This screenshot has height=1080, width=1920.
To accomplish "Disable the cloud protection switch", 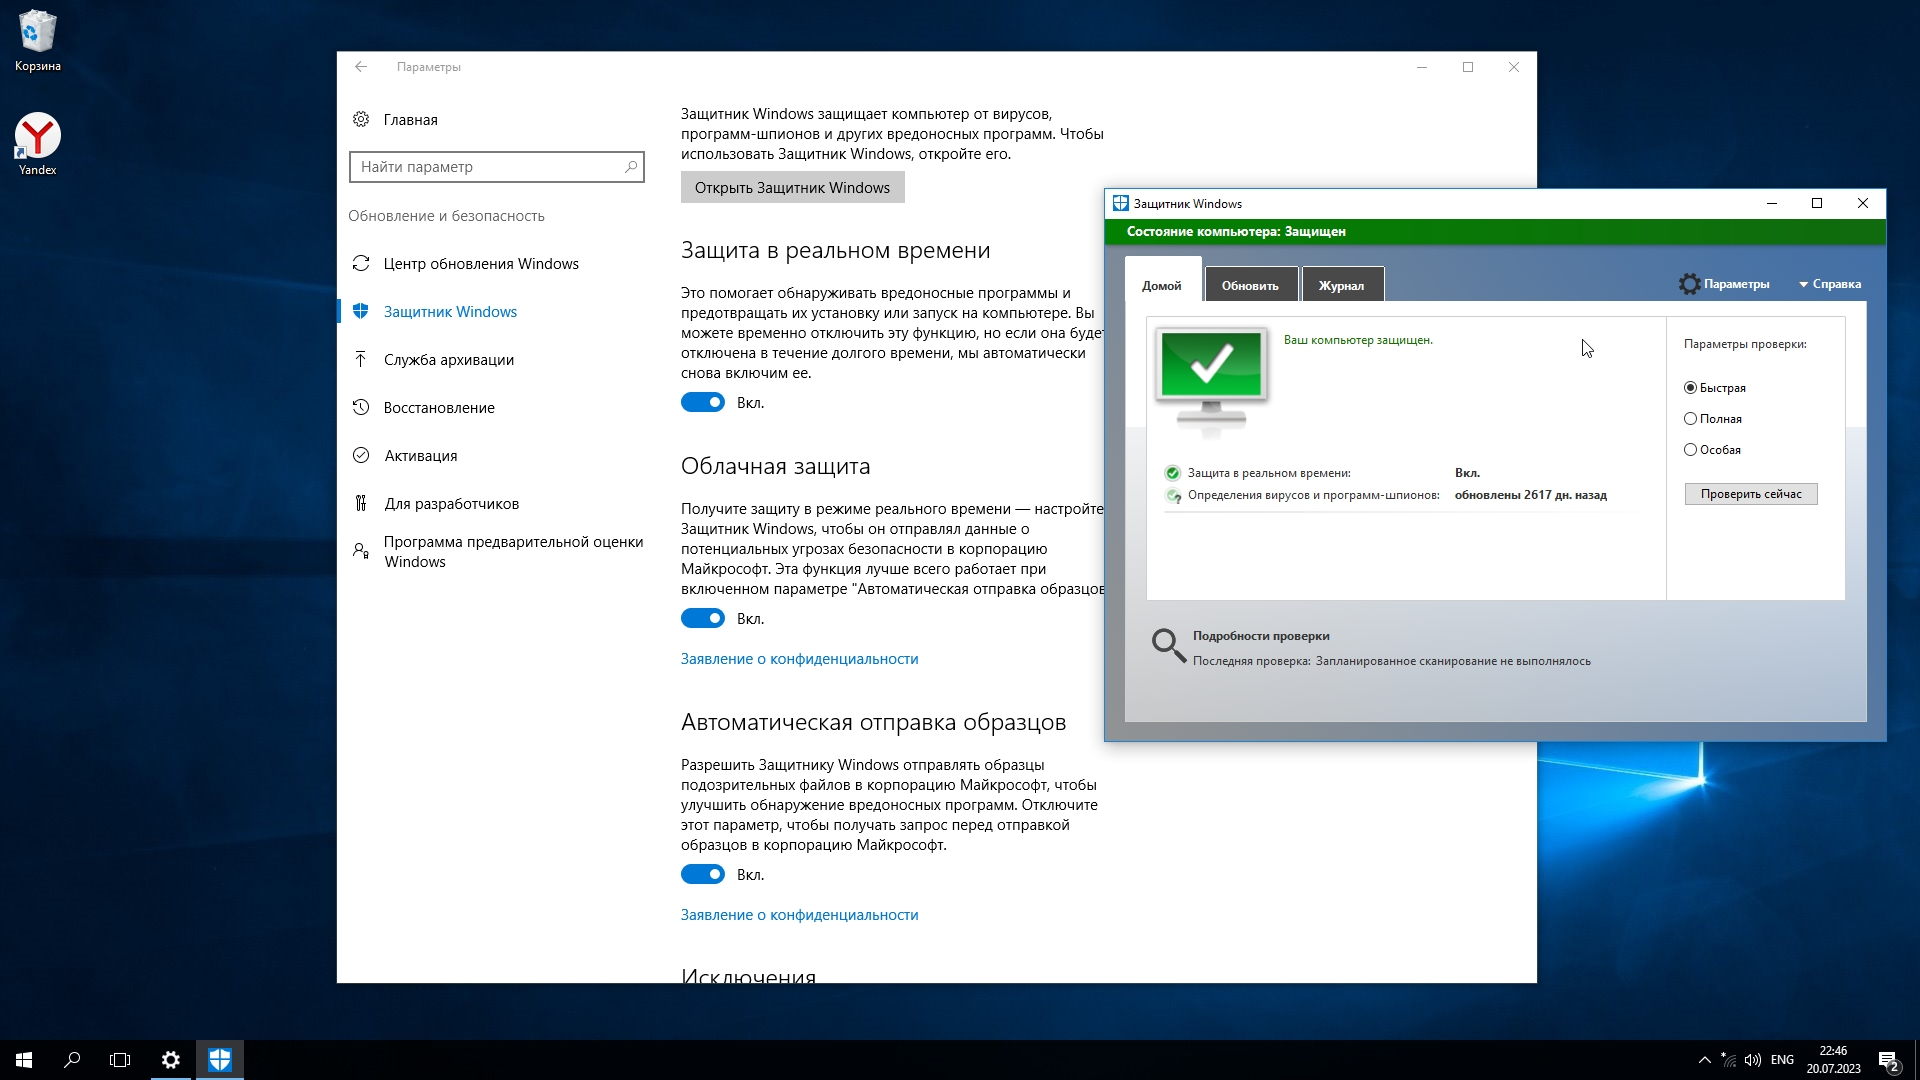I will pos(703,619).
